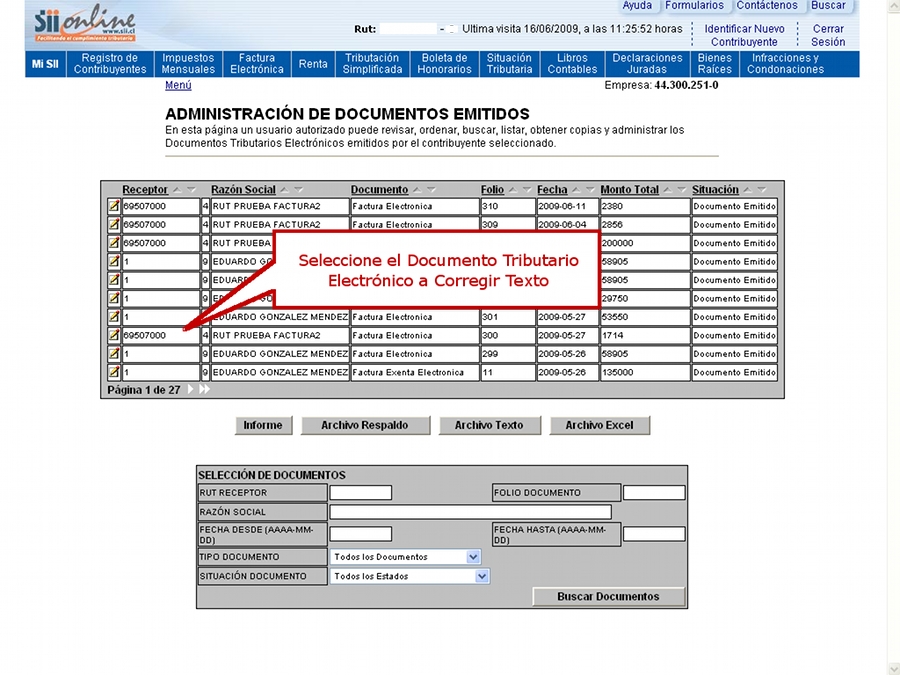Open Infracciones y Condonaciones menu
Screen dimensions: 900x675
click(786, 64)
